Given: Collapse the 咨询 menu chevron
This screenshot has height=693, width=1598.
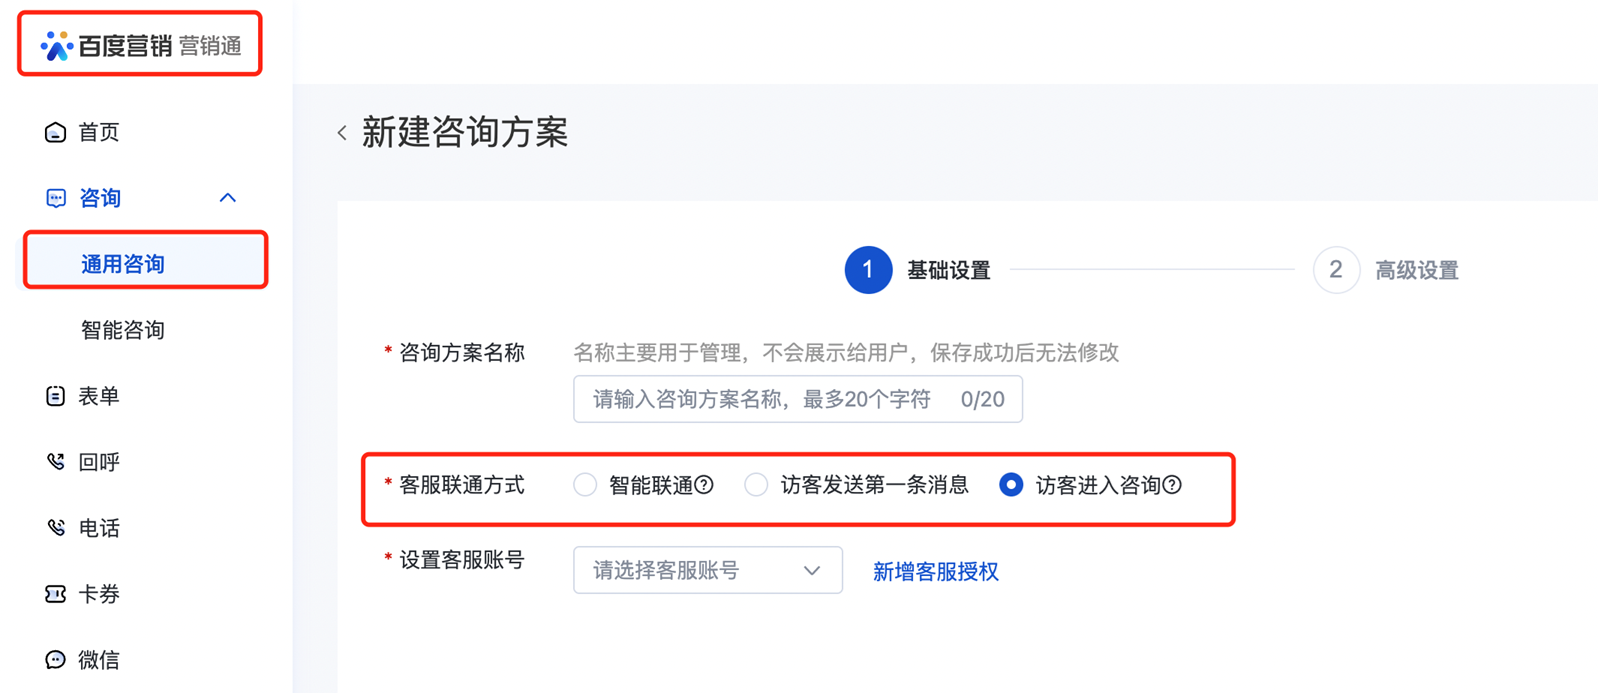Looking at the screenshot, I should [228, 198].
